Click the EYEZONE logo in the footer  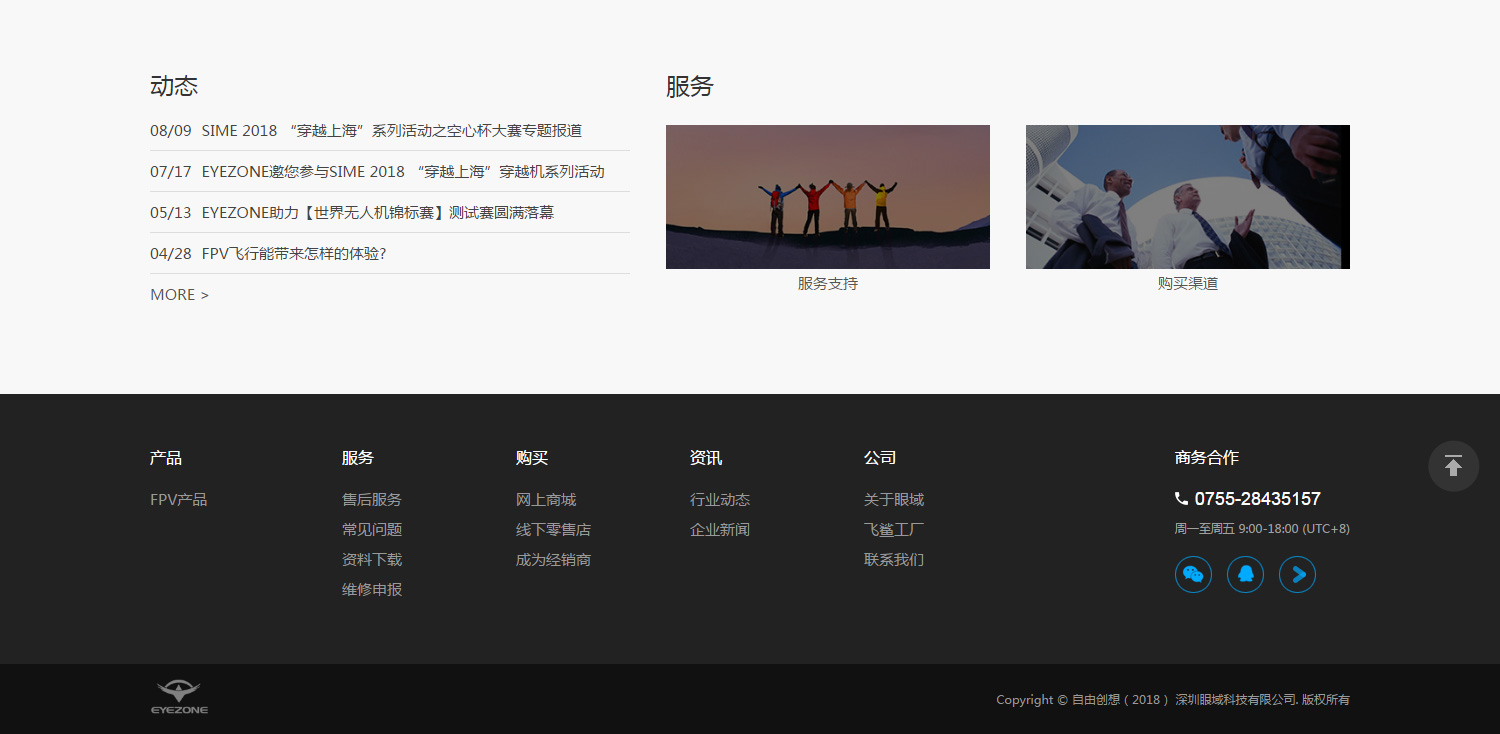click(179, 696)
